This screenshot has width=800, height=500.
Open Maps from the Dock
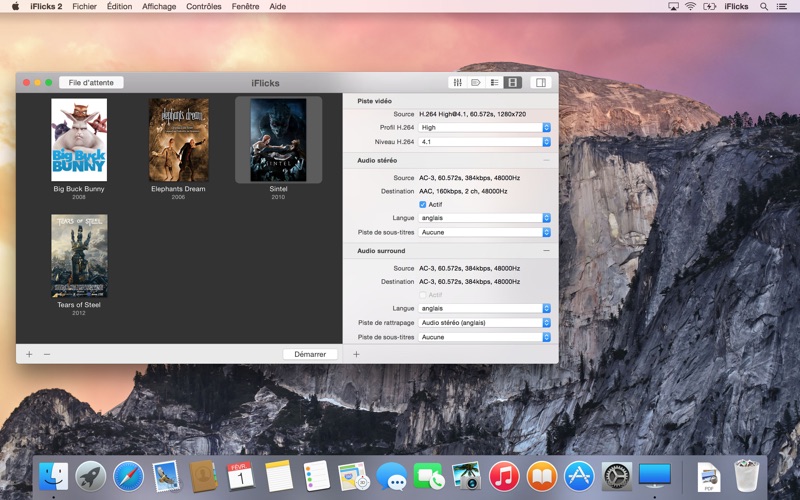[354, 477]
